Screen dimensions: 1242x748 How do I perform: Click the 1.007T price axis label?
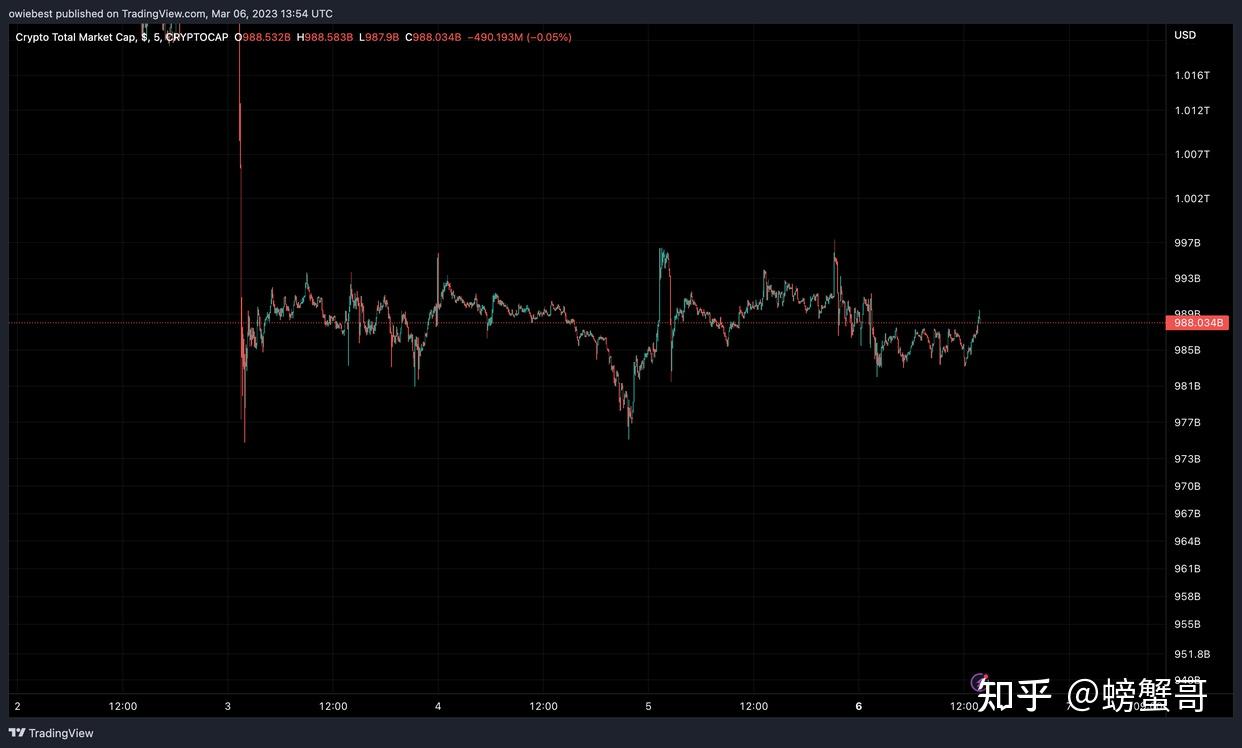coord(1192,155)
